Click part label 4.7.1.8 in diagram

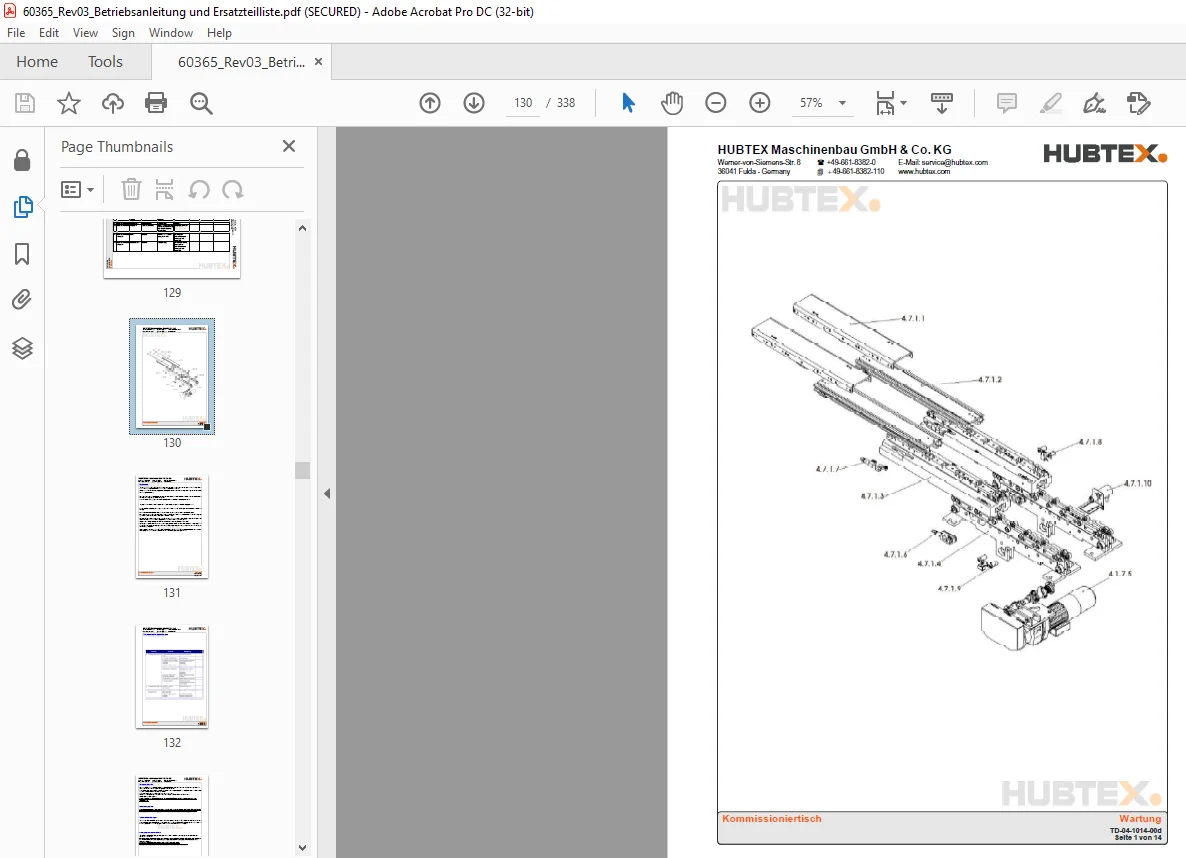[x=1090, y=442]
